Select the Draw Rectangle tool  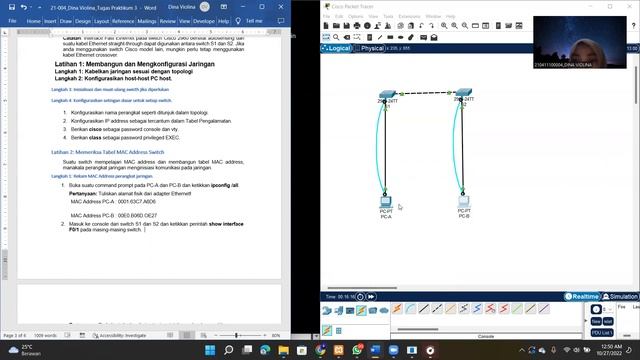click(390, 38)
